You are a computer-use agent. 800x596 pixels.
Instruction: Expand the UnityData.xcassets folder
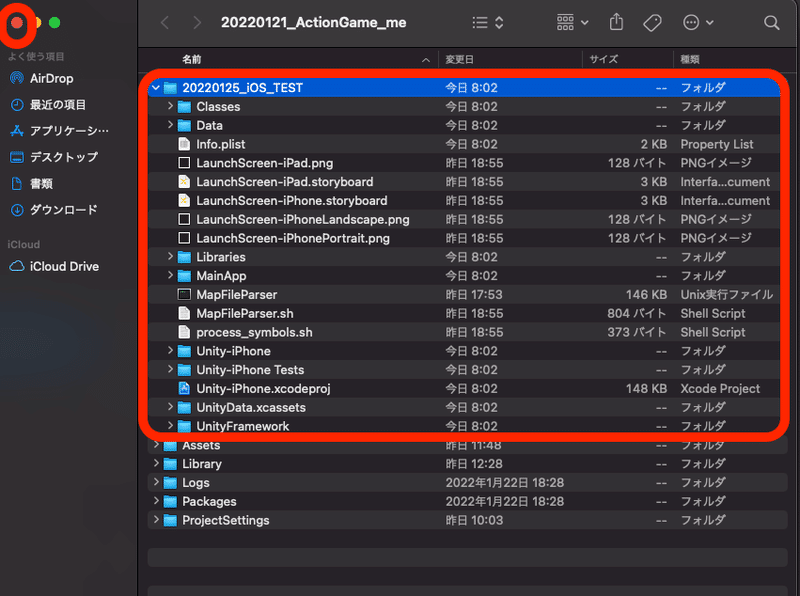tap(170, 407)
